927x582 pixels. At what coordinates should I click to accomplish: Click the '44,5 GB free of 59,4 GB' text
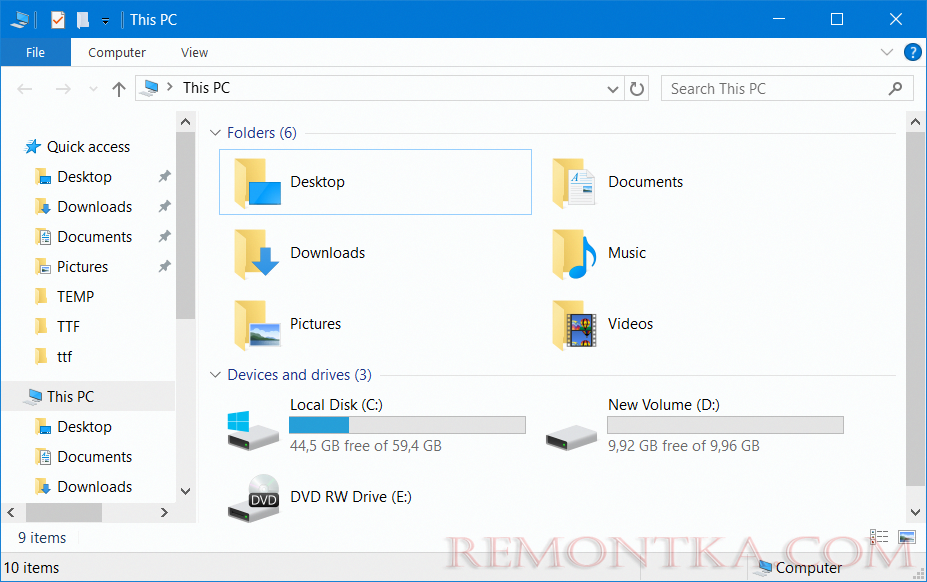pyautogui.click(x=366, y=446)
